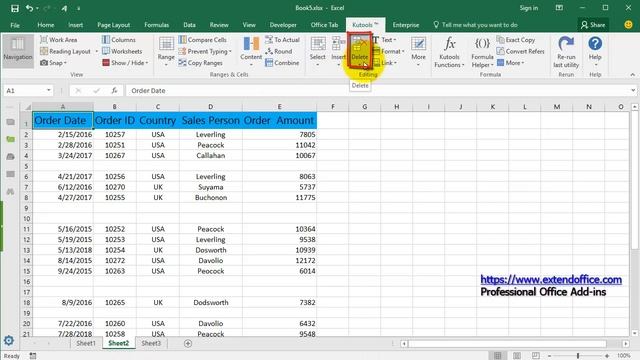This screenshot has height=360, width=640.
Task: Click Exact Copy tool
Action: (x=516, y=40)
